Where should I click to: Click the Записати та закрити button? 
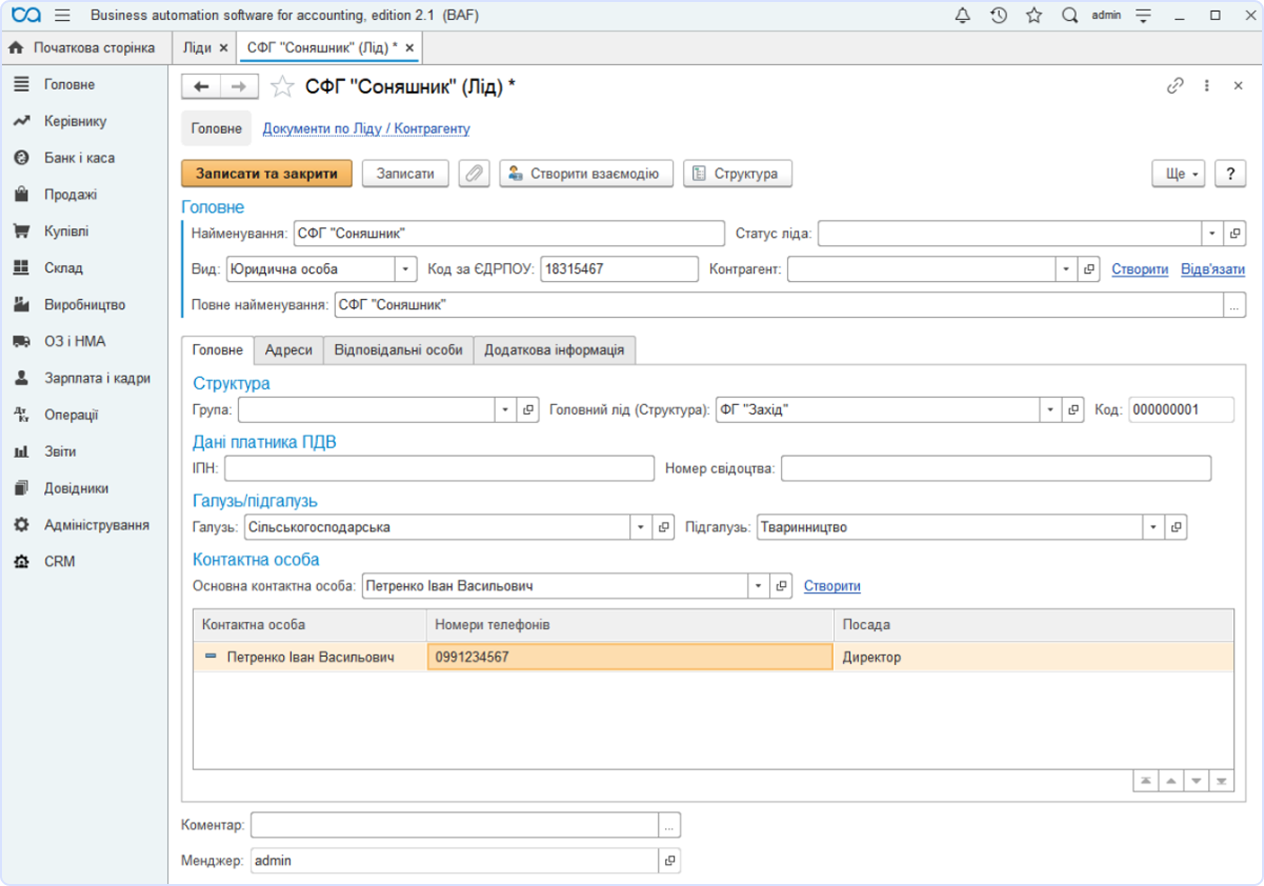pos(267,173)
